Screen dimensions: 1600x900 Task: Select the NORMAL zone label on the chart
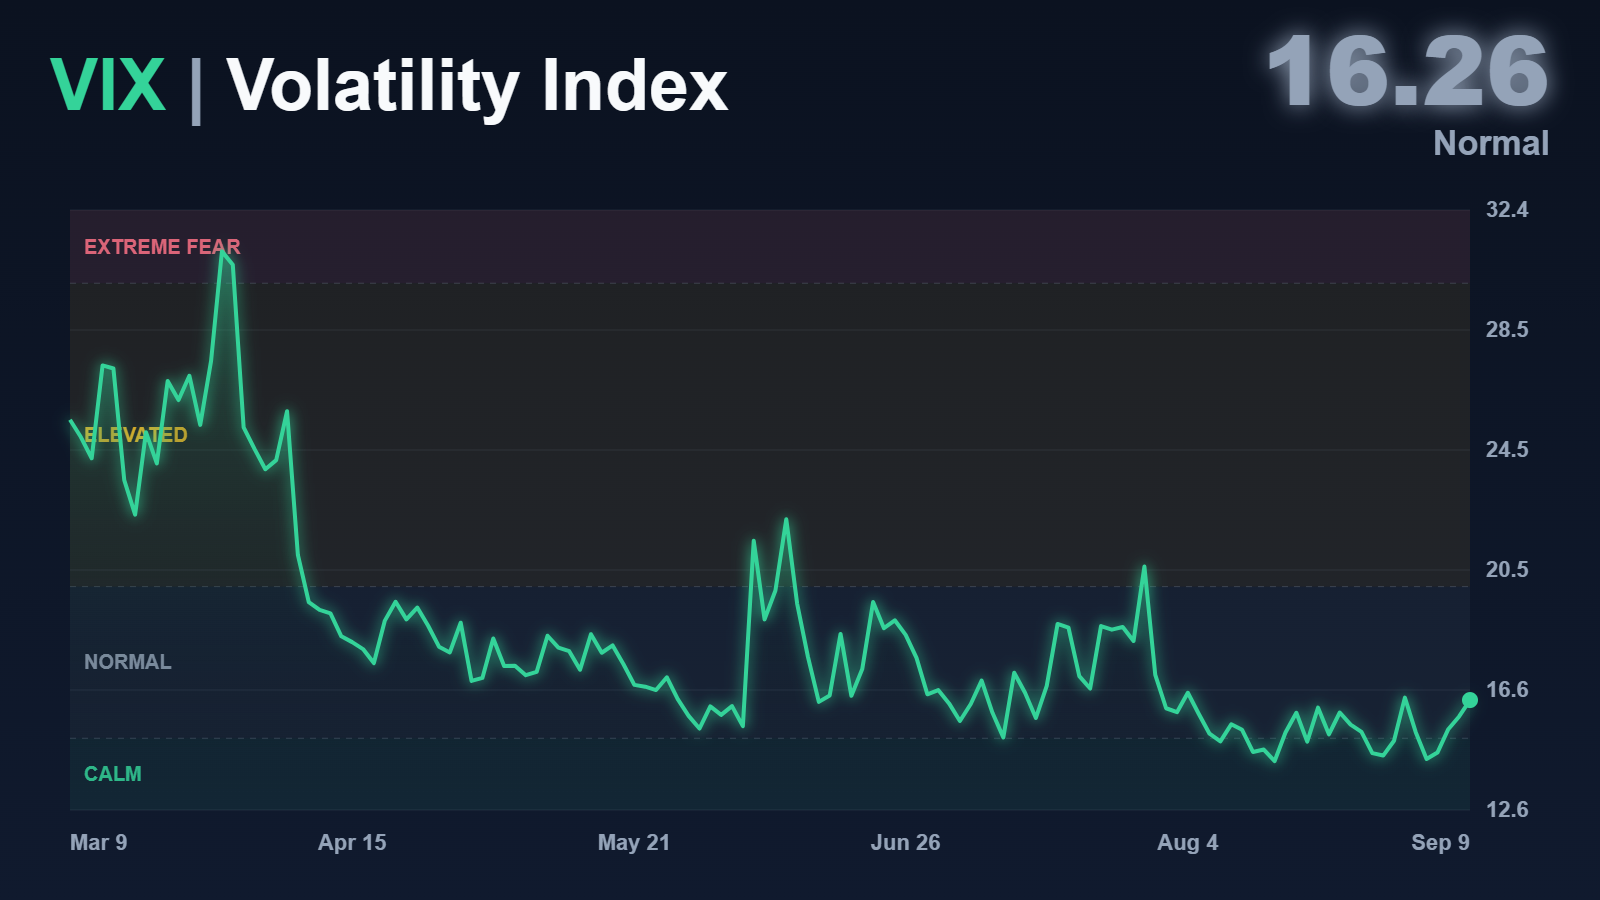pos(128,662)
